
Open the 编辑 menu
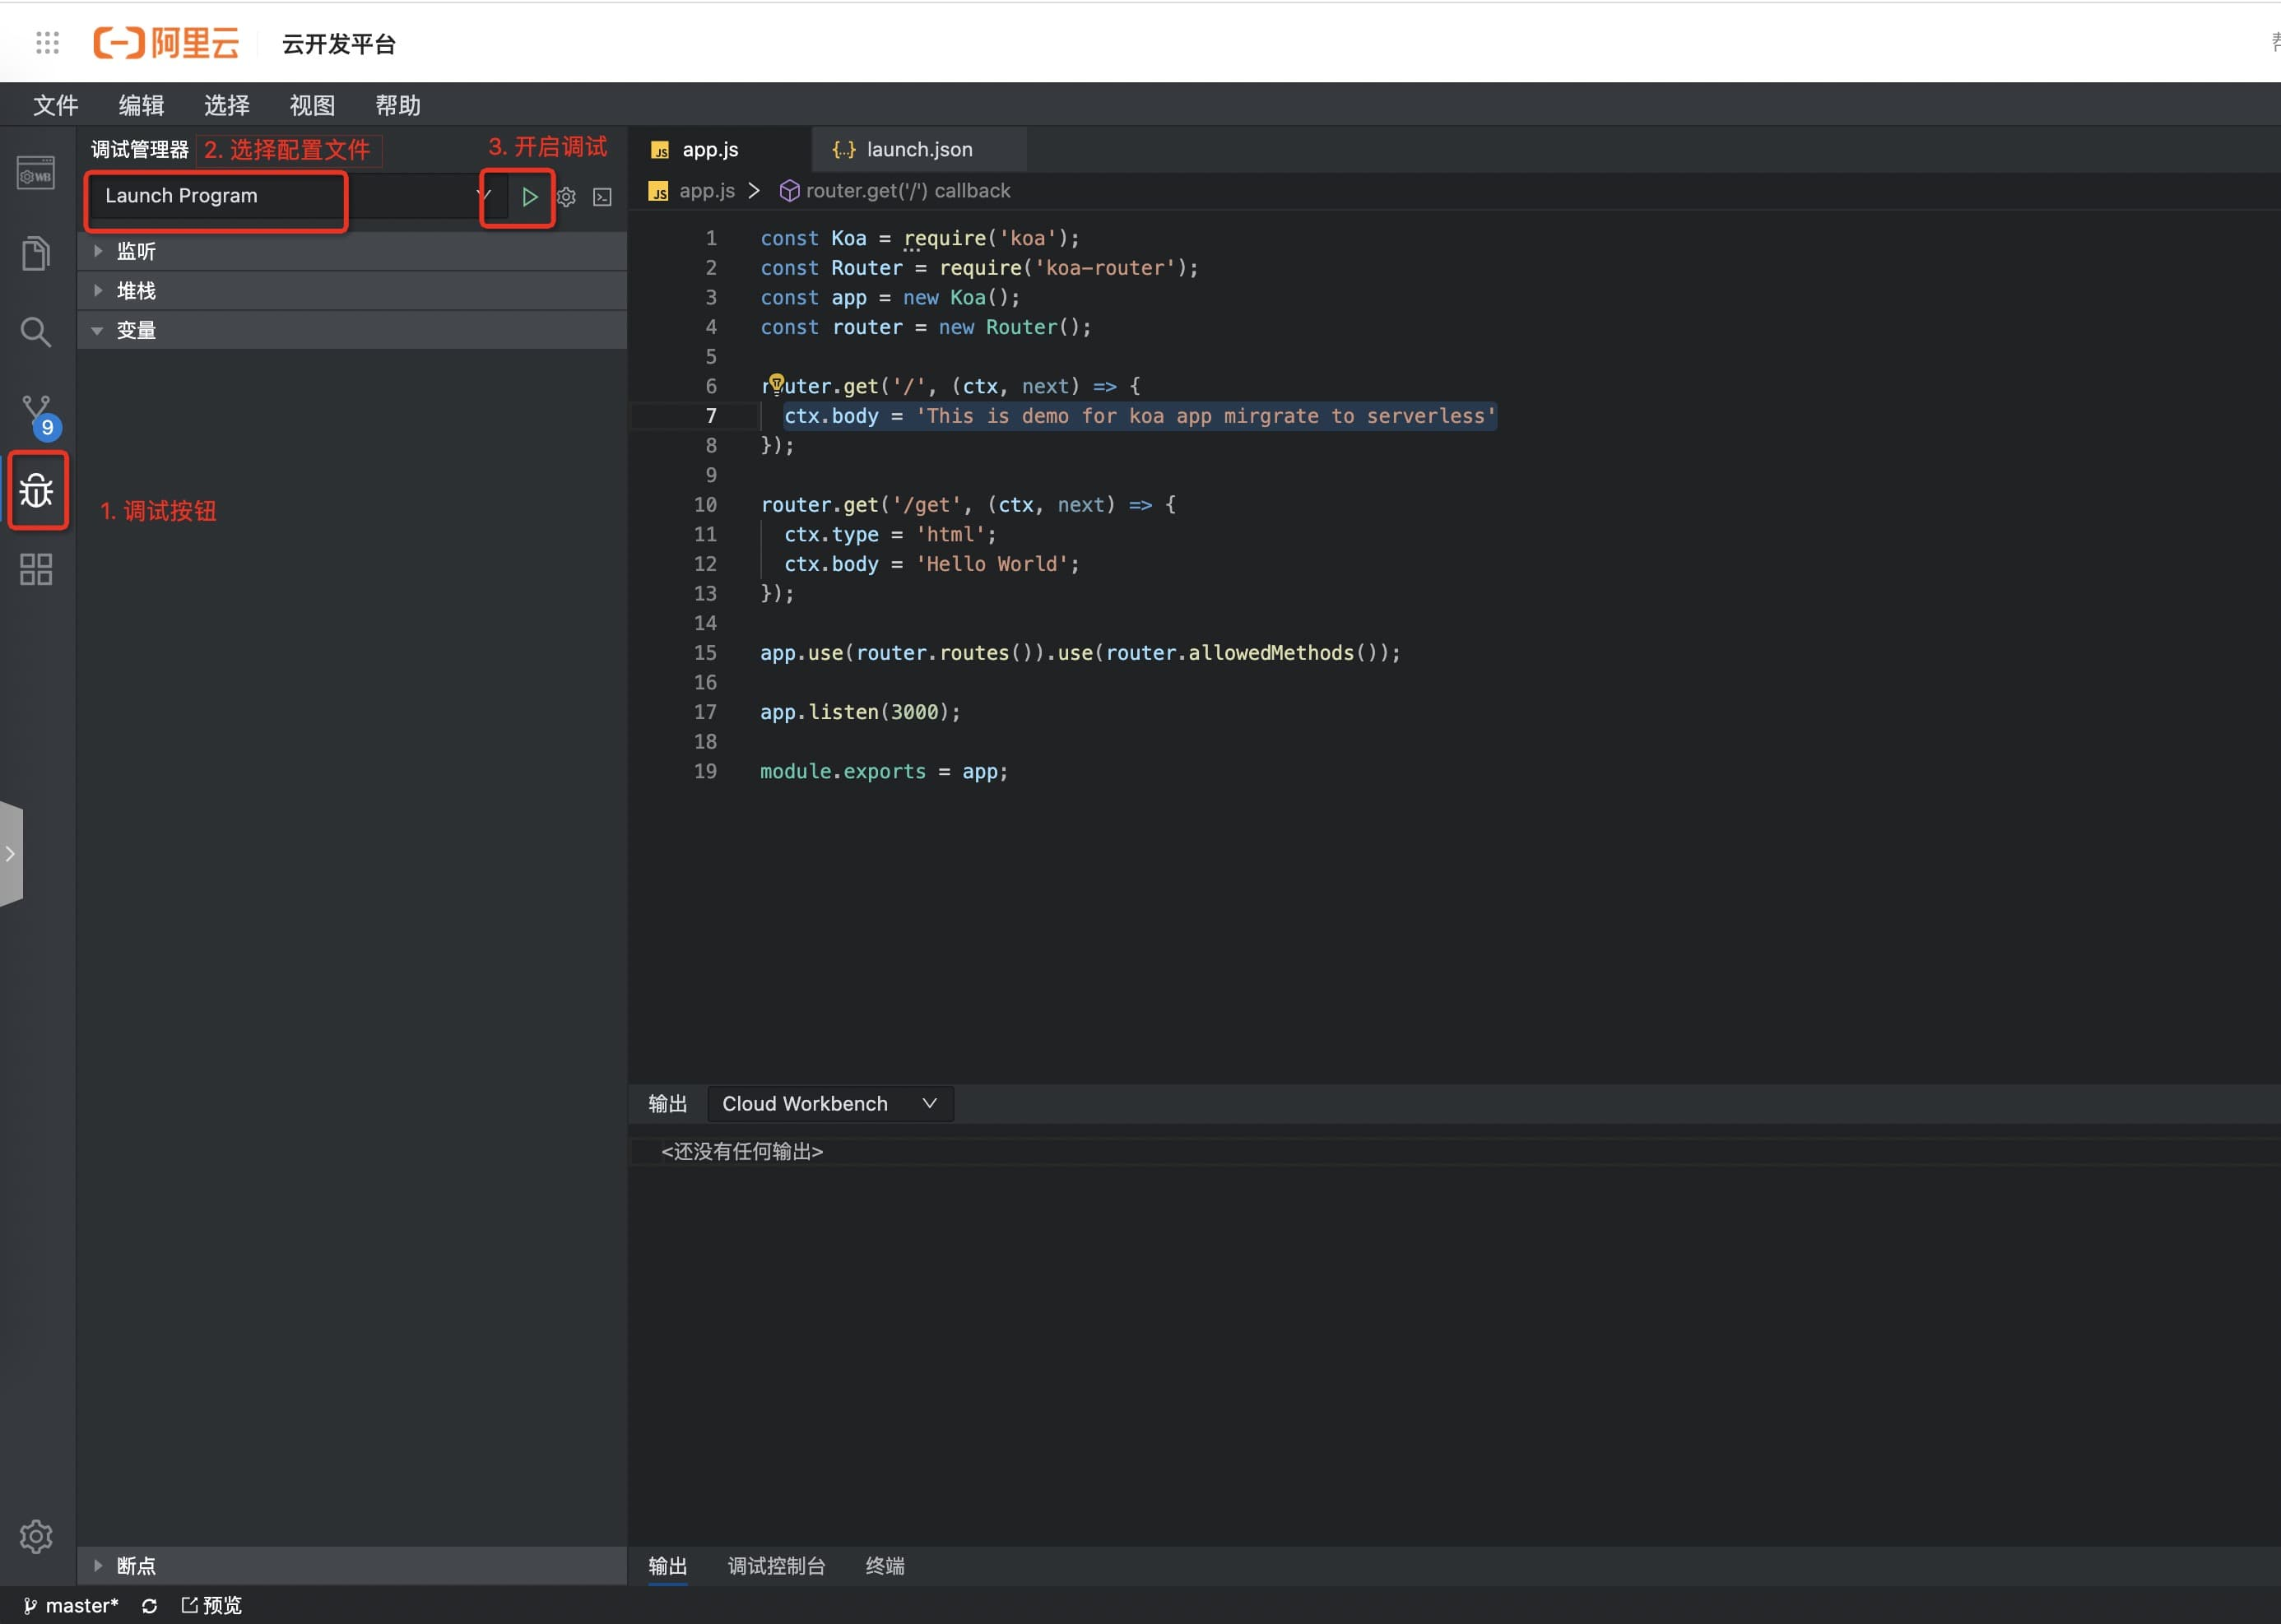pos(141,105)
